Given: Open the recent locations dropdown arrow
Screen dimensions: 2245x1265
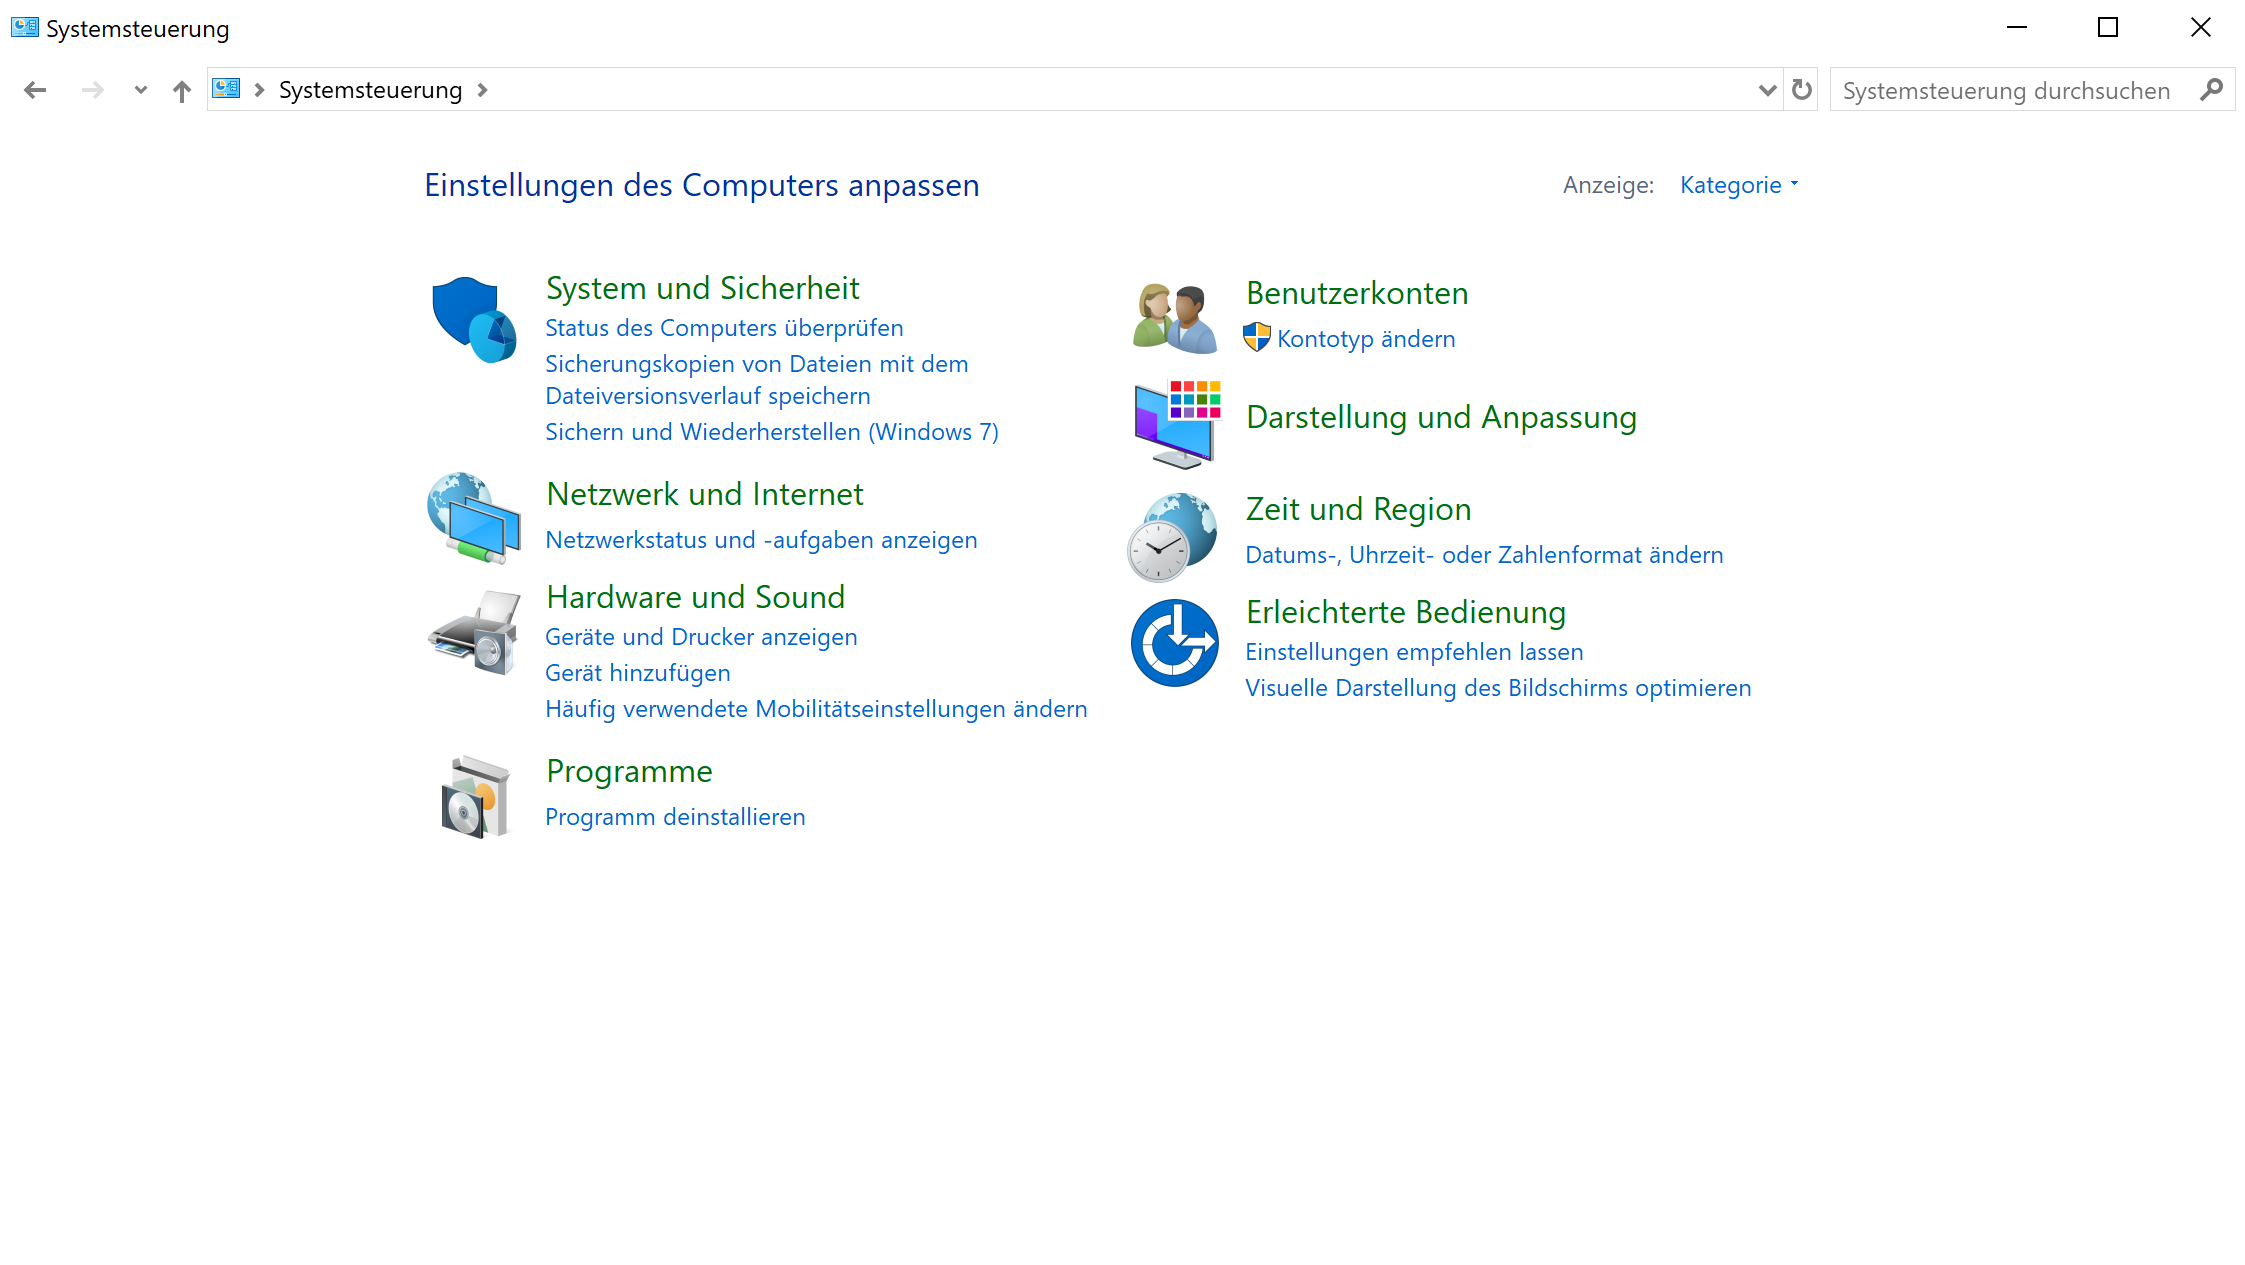Looking at the screenshot, I should click(140, 91).
